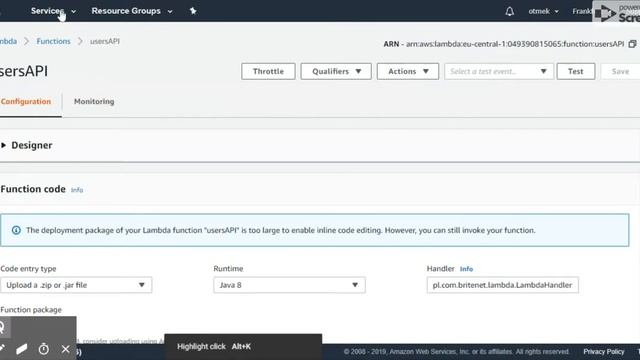The image size is (640, 360).
Task: Click the Handler input field
Action: (x=502, y=285)
